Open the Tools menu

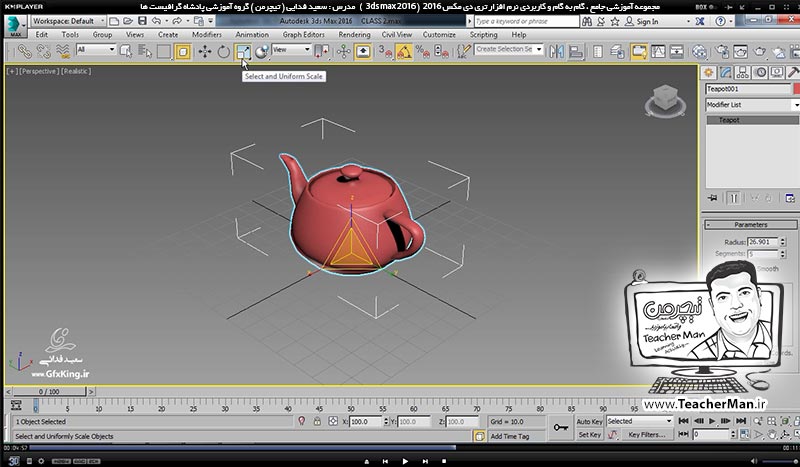coord(70,35)
